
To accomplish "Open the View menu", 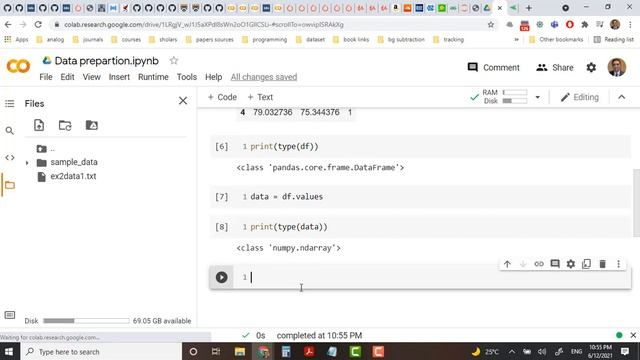I will coord(91,77).
